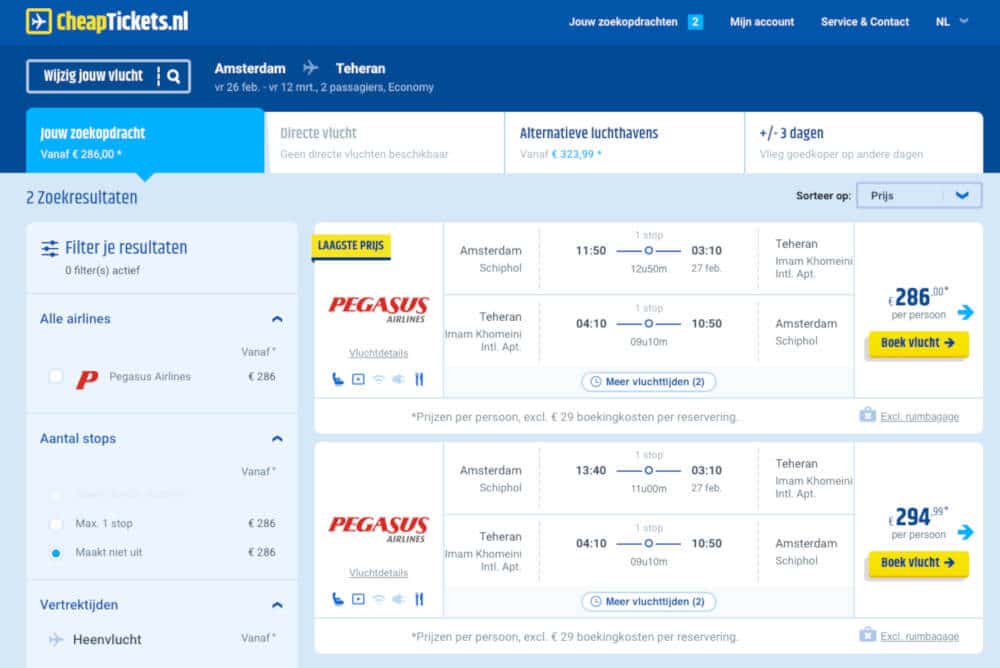
Task: Click the blue arrow next to the €294 price
Action: pyautogui.click(x=966, y=531)
